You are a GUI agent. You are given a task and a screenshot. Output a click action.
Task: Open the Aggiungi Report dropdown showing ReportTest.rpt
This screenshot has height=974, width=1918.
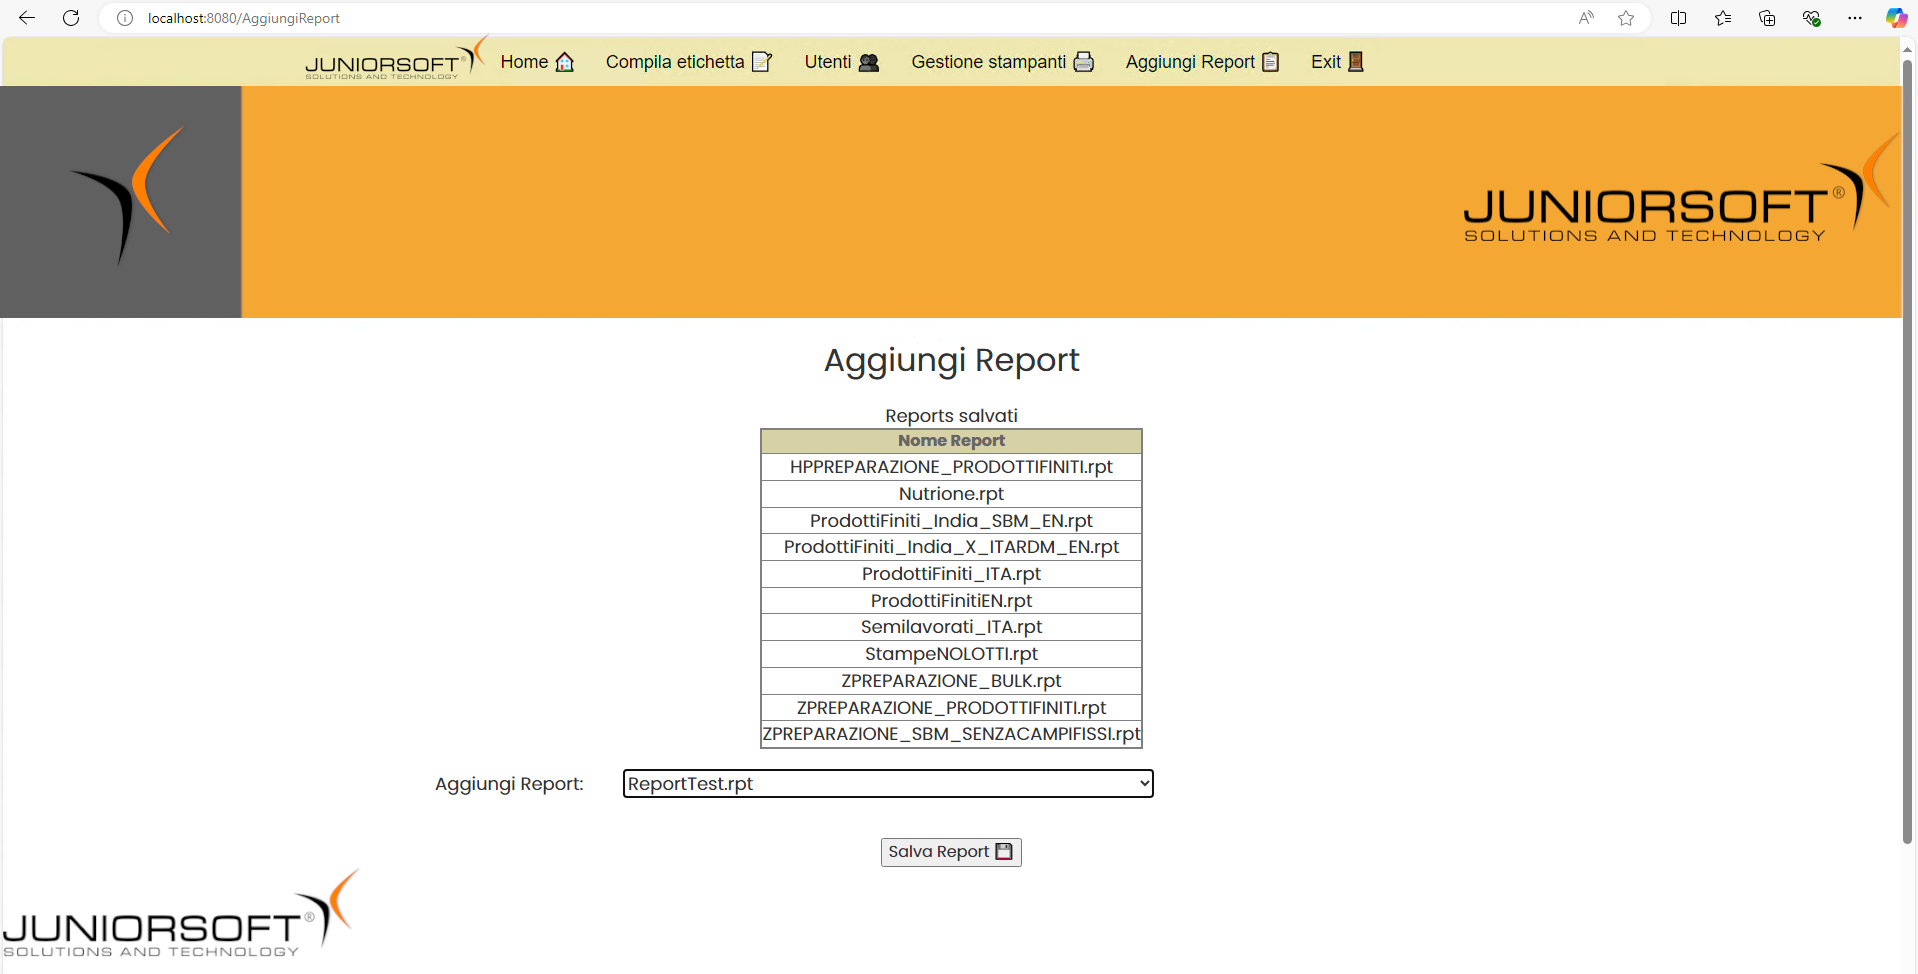tap(888, 784)
